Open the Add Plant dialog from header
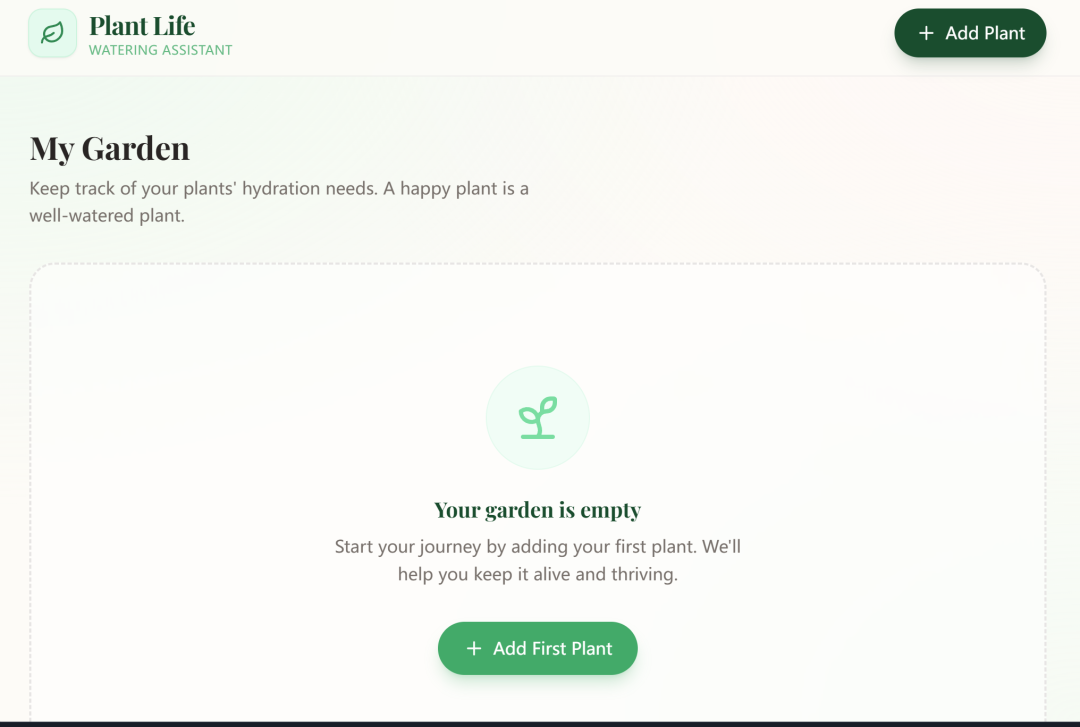The height and width of the screenshot is (727, 1080). coord(970,33)
